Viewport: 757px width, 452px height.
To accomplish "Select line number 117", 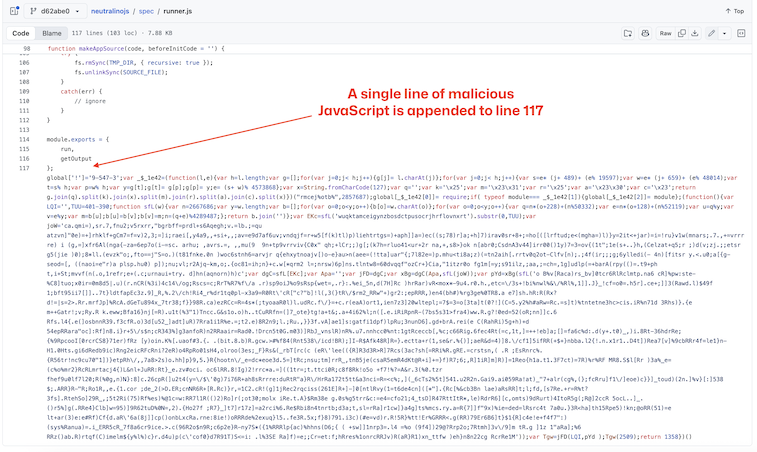I will [24, 168].
